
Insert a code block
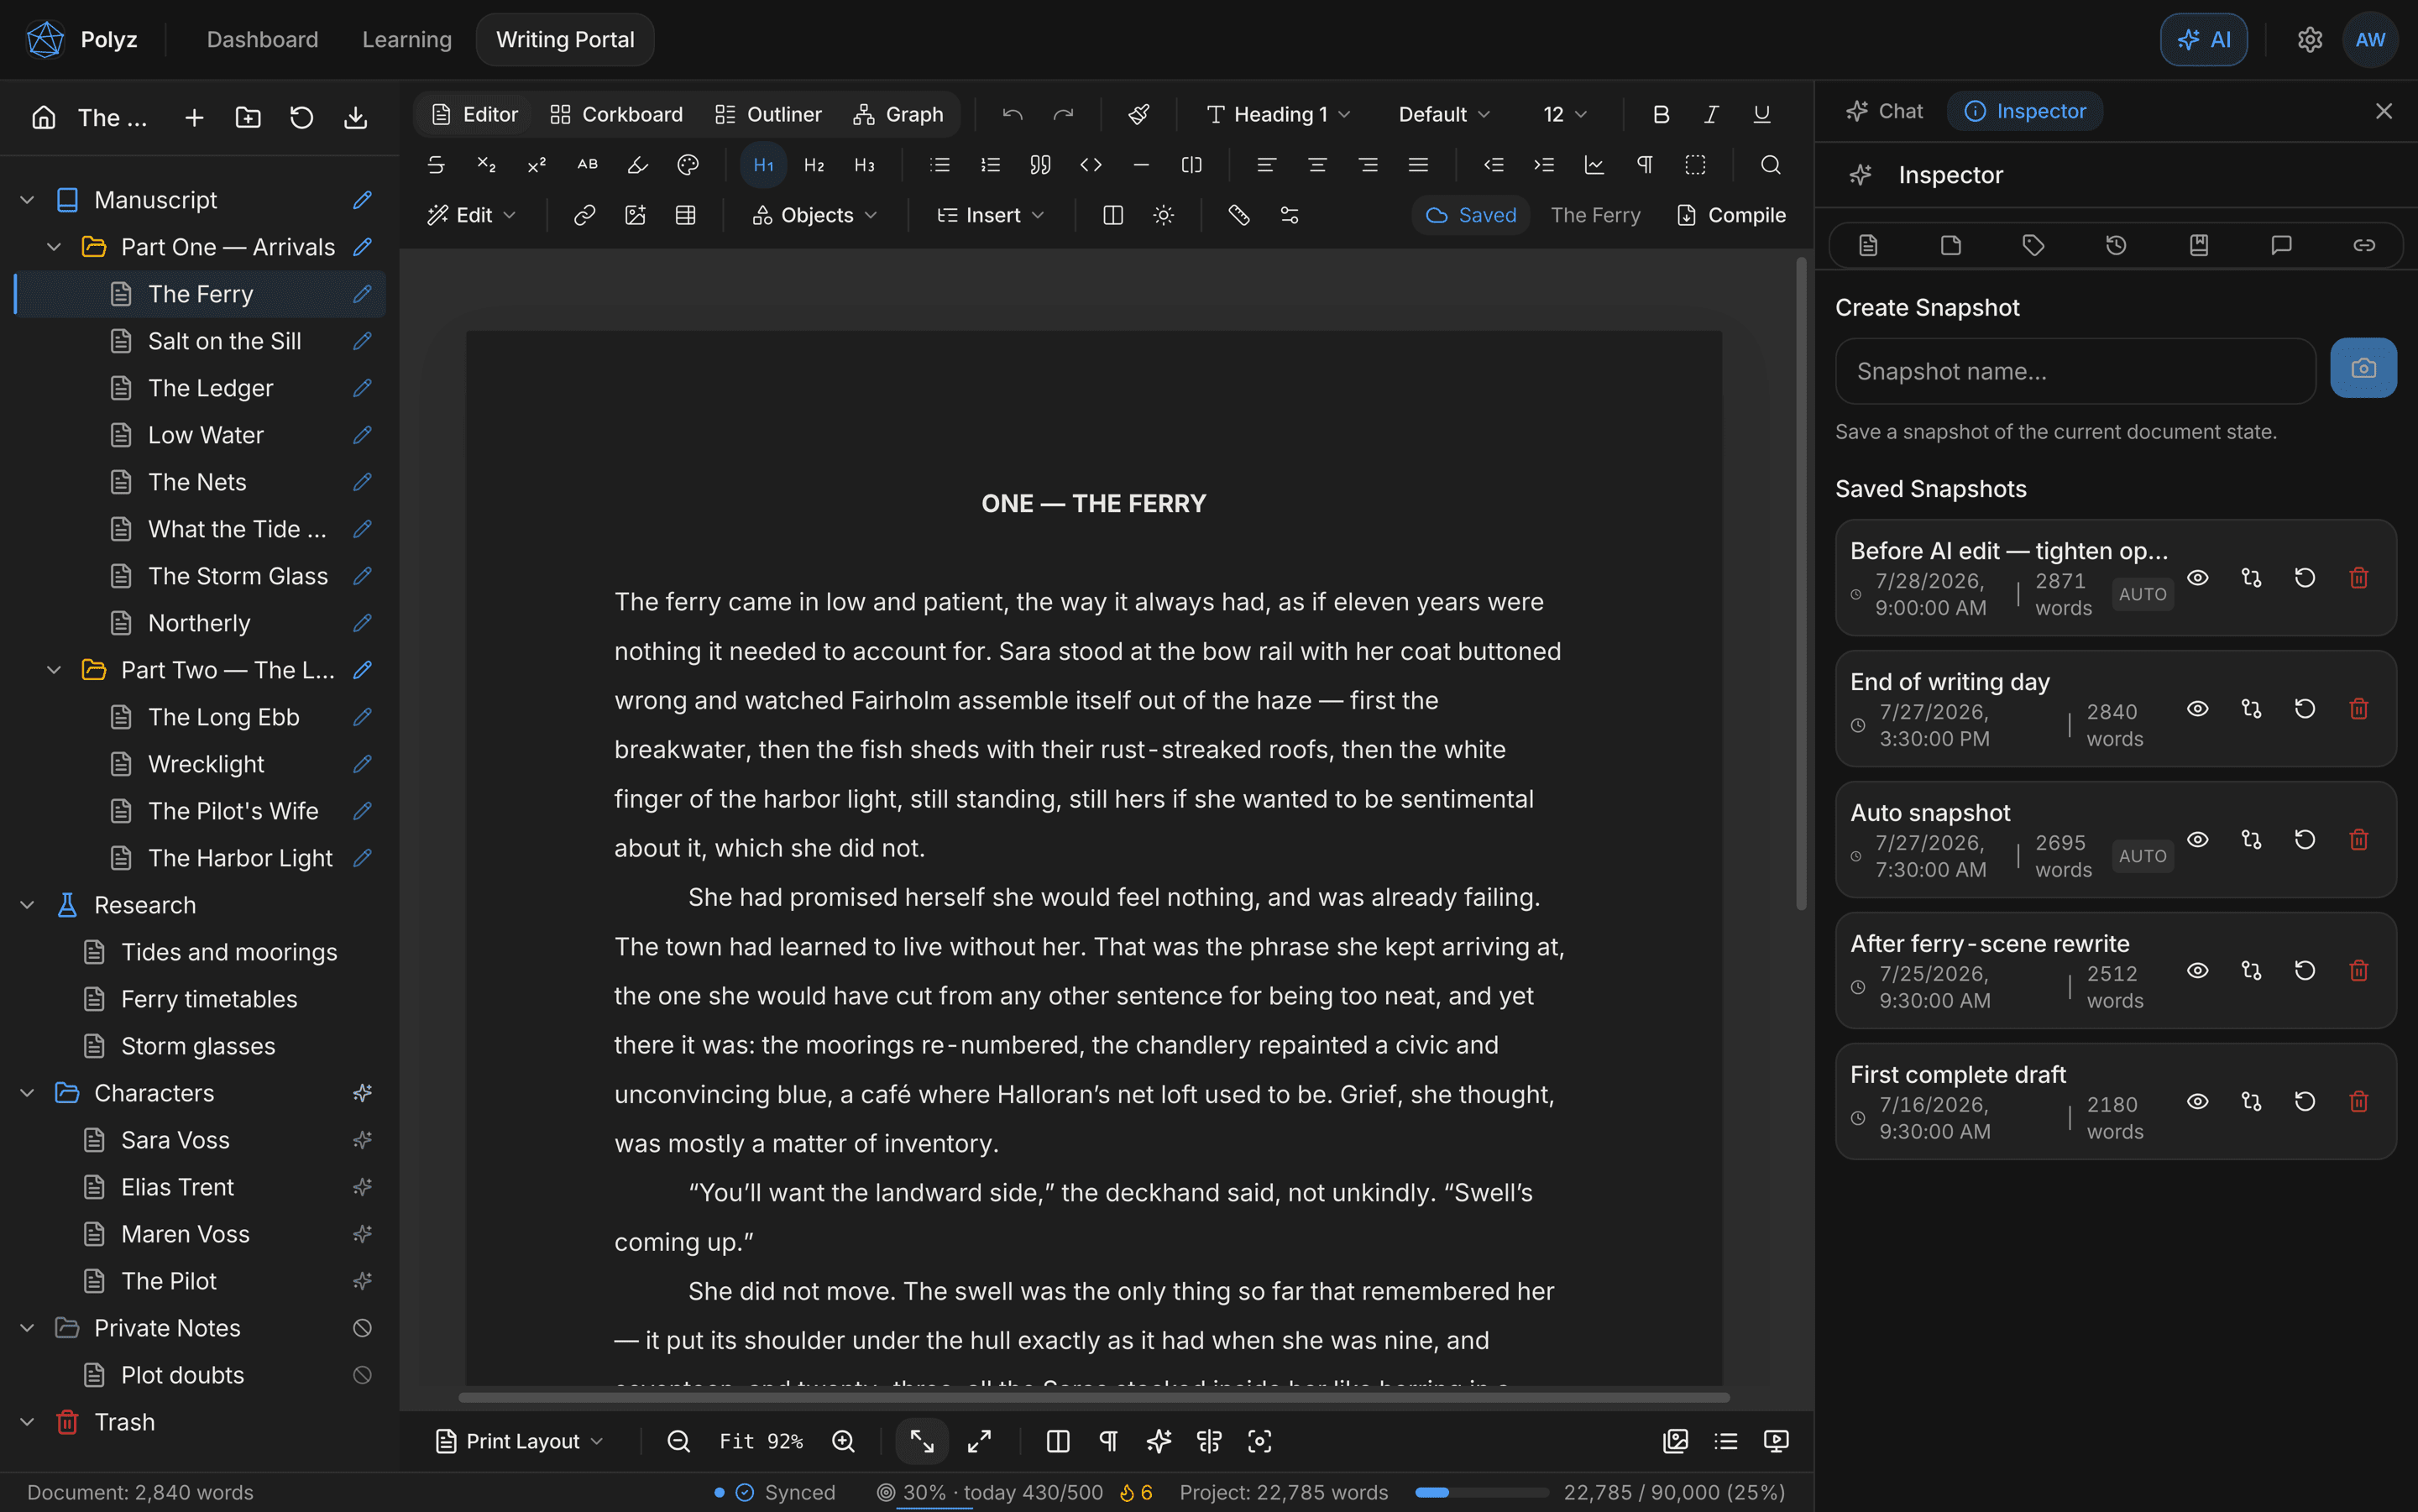[x=1091, y=165]
